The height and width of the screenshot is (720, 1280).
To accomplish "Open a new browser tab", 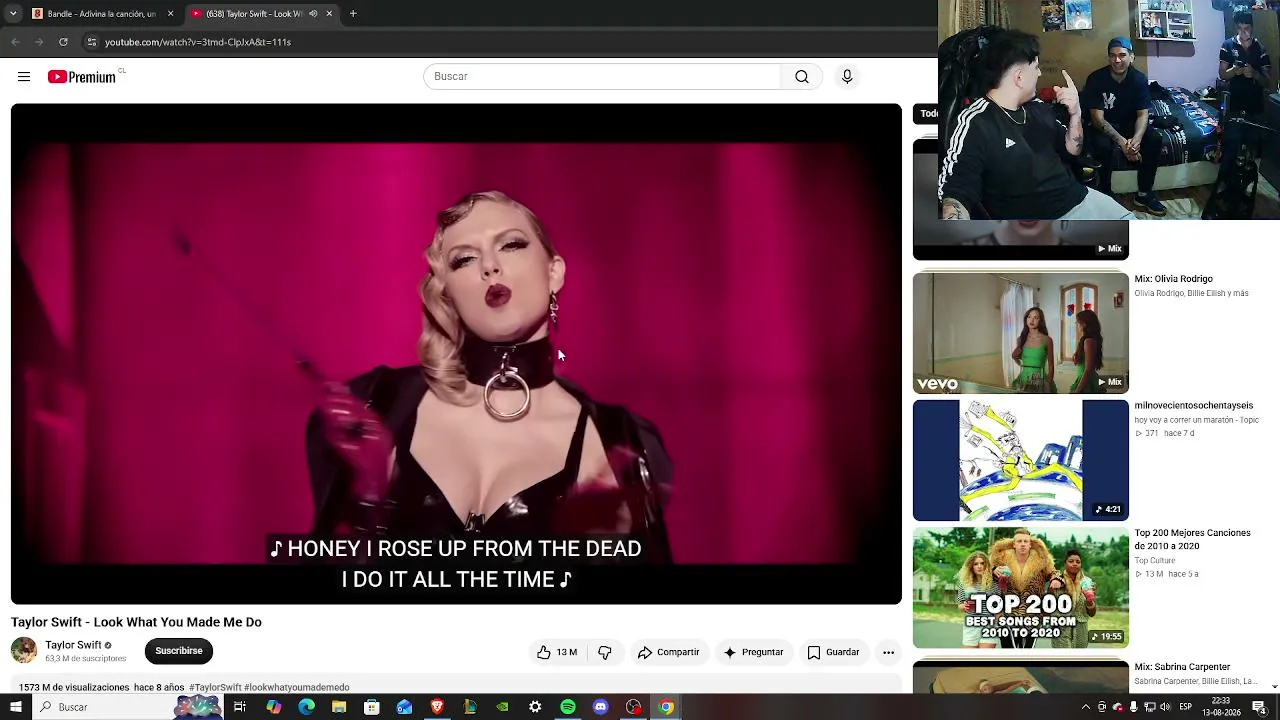I will click(353, 14).
